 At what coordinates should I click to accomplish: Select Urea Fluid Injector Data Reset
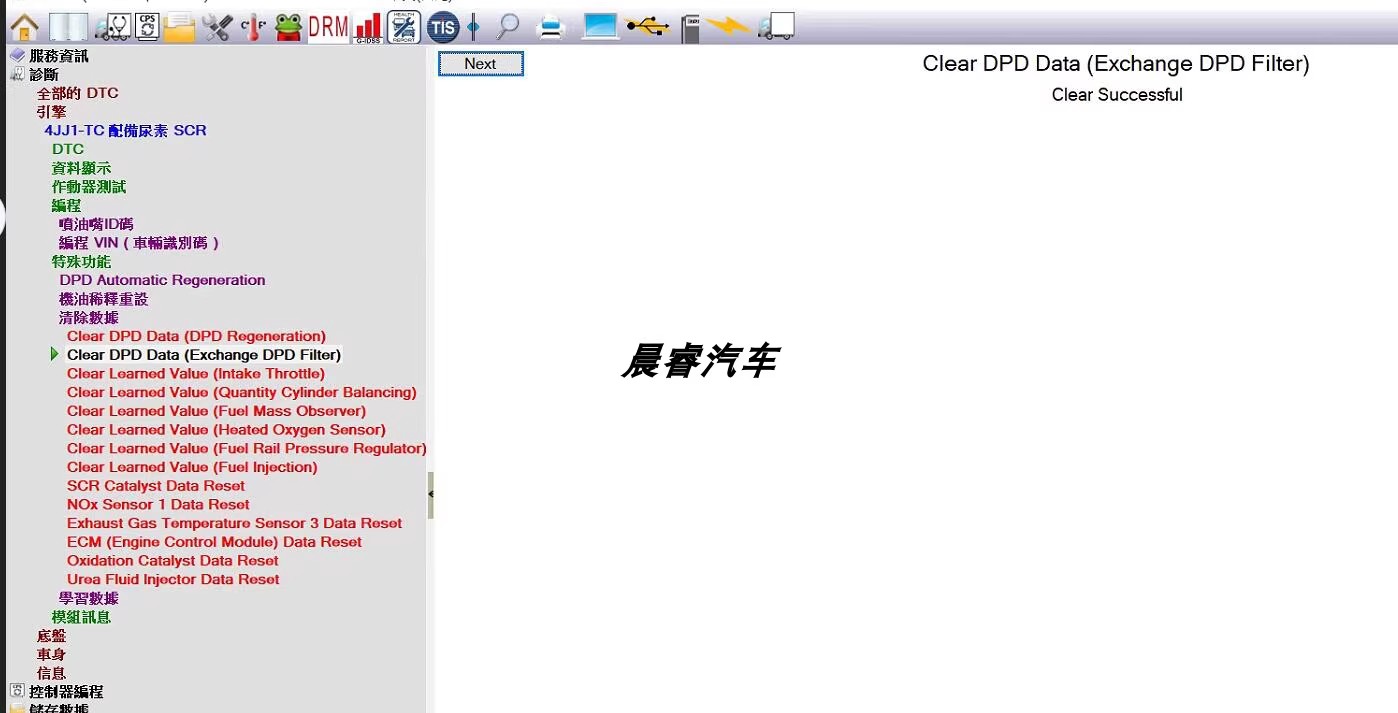click(x=173, y=579)
